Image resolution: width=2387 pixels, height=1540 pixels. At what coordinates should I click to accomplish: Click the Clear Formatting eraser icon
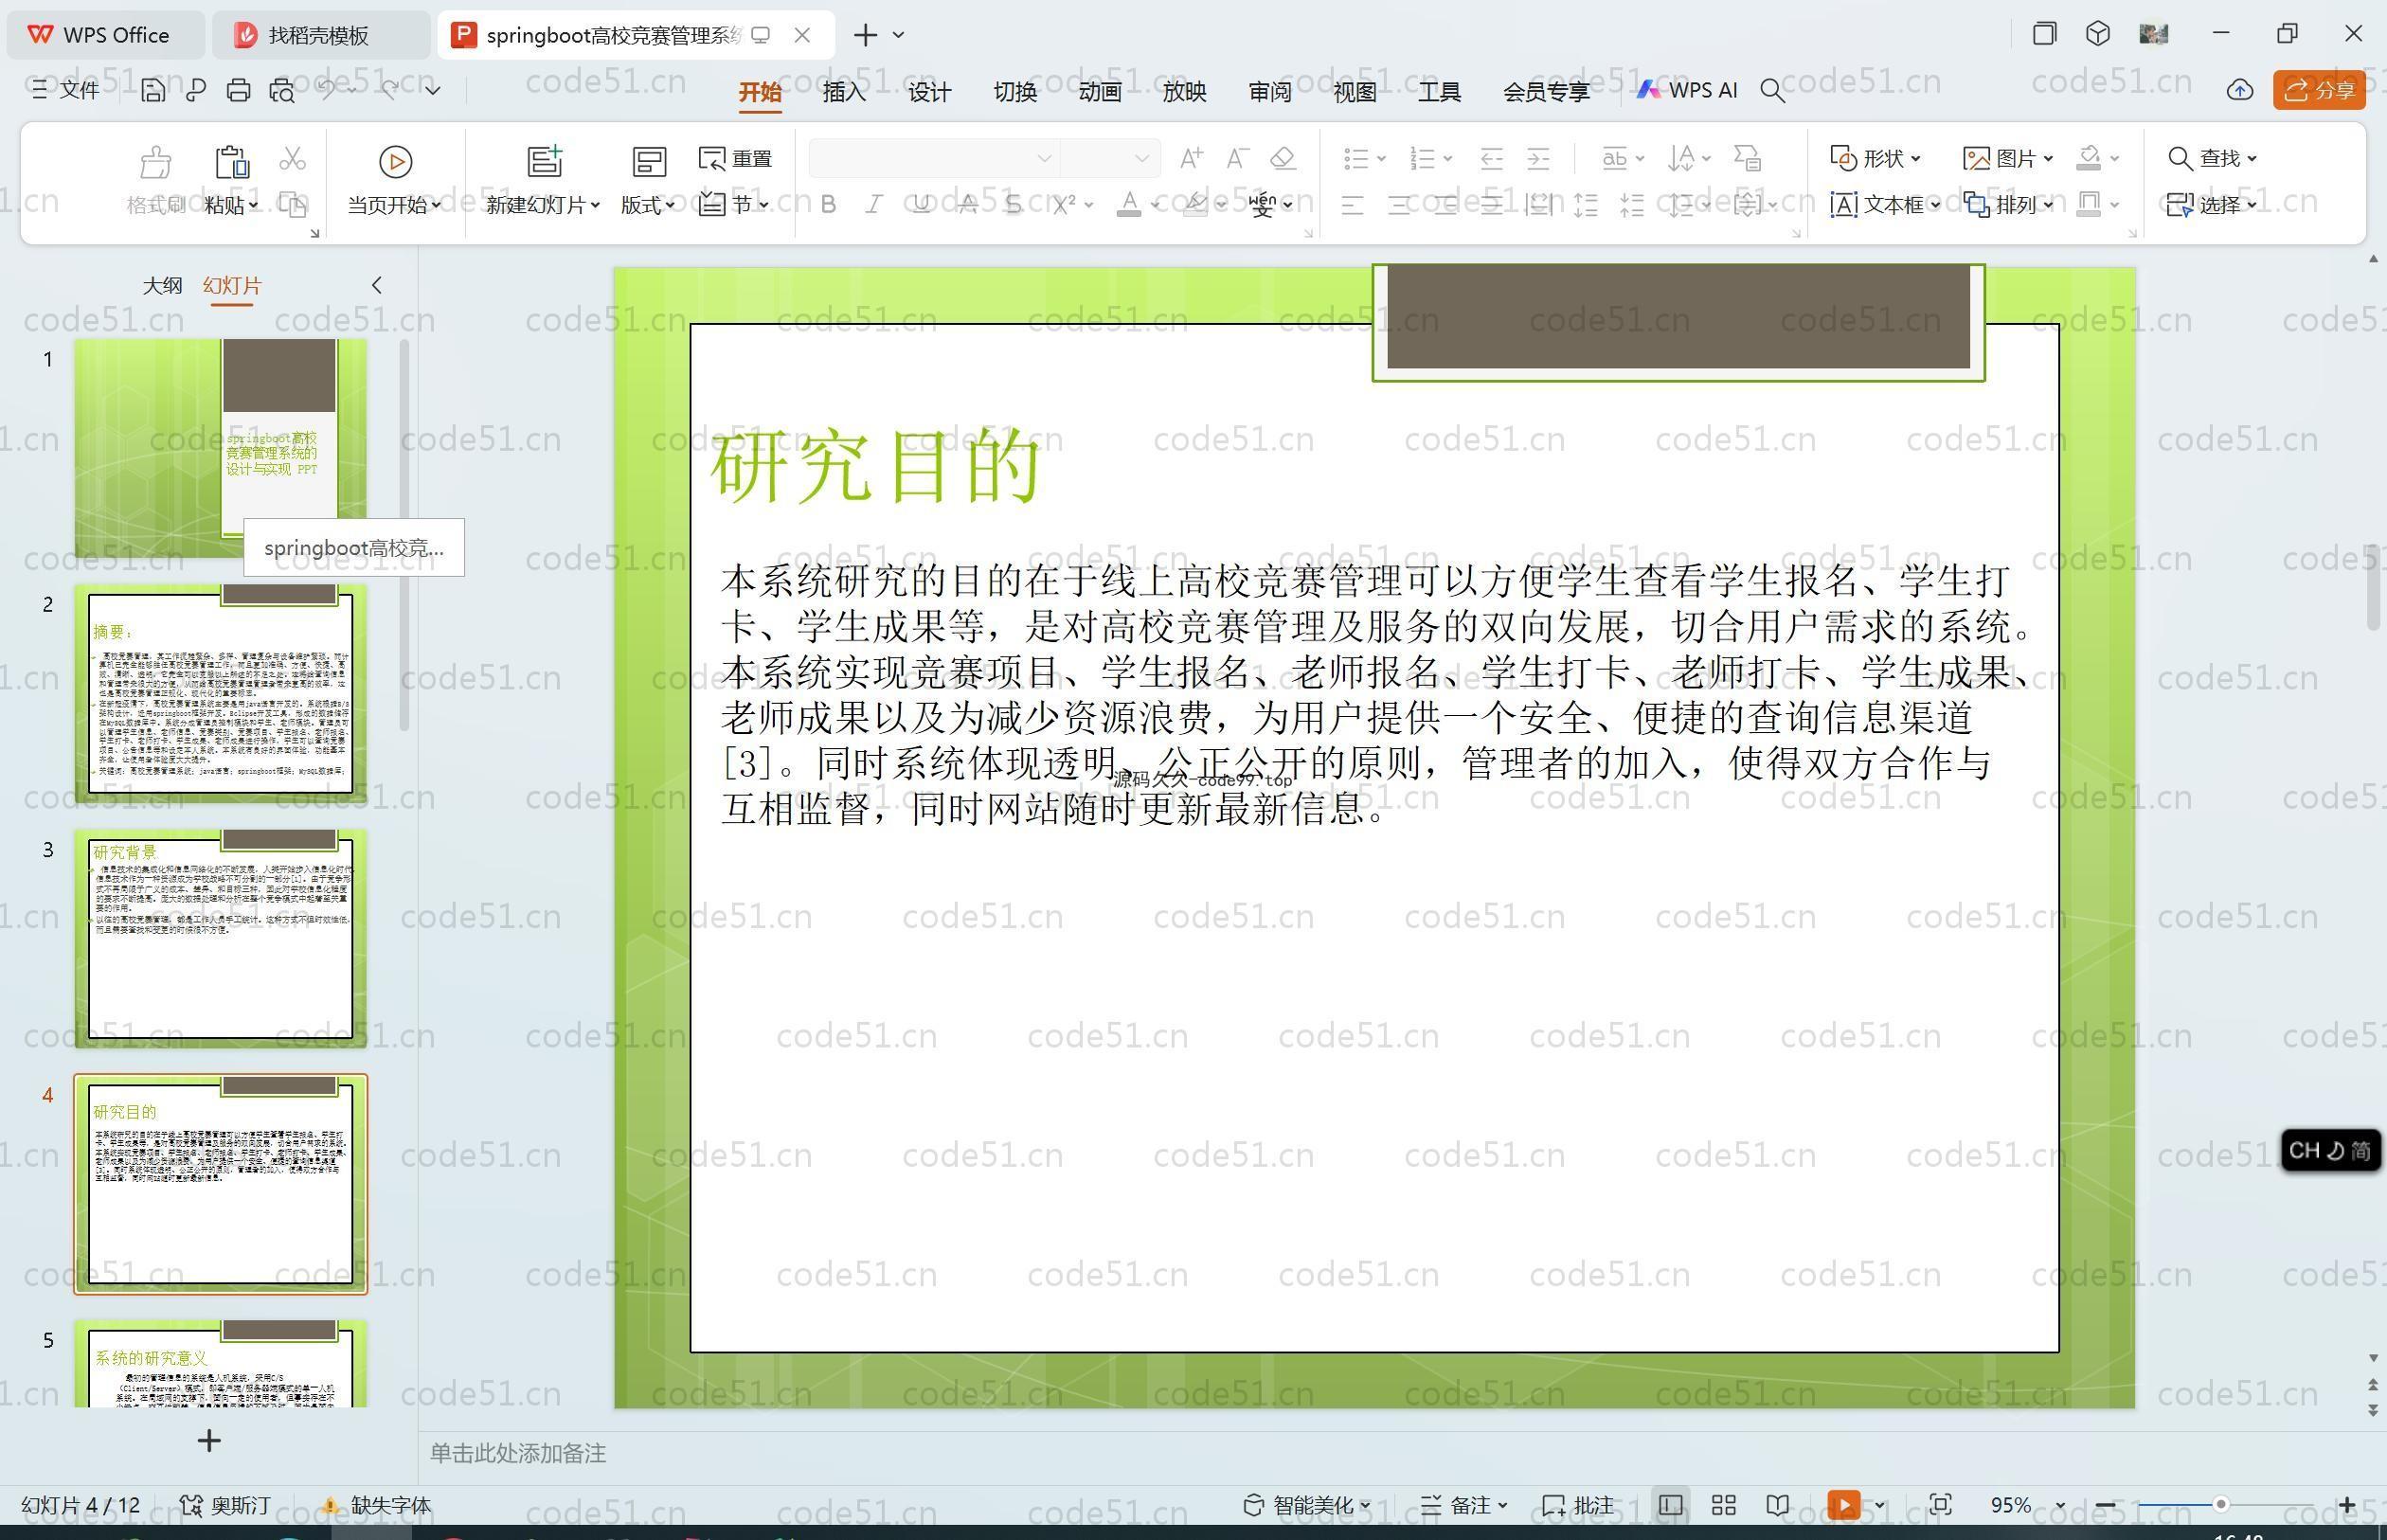[x=1283, y=158]
